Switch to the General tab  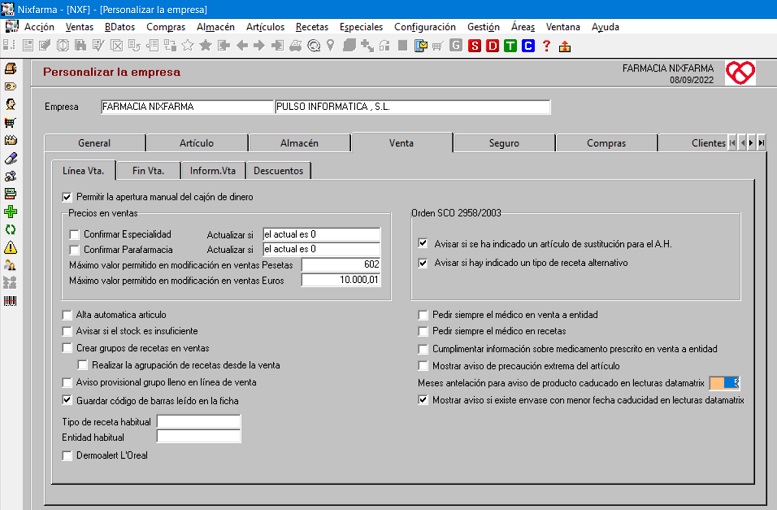(x=94, y=143)
